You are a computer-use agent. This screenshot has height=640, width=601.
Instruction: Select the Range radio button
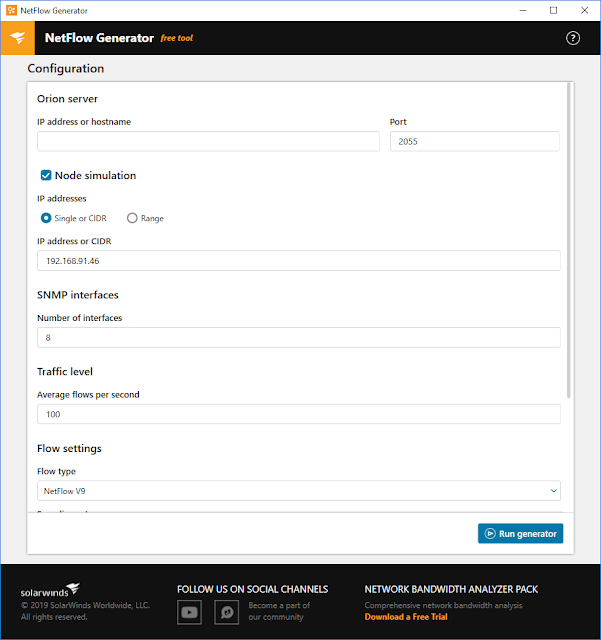coord(132,218)
